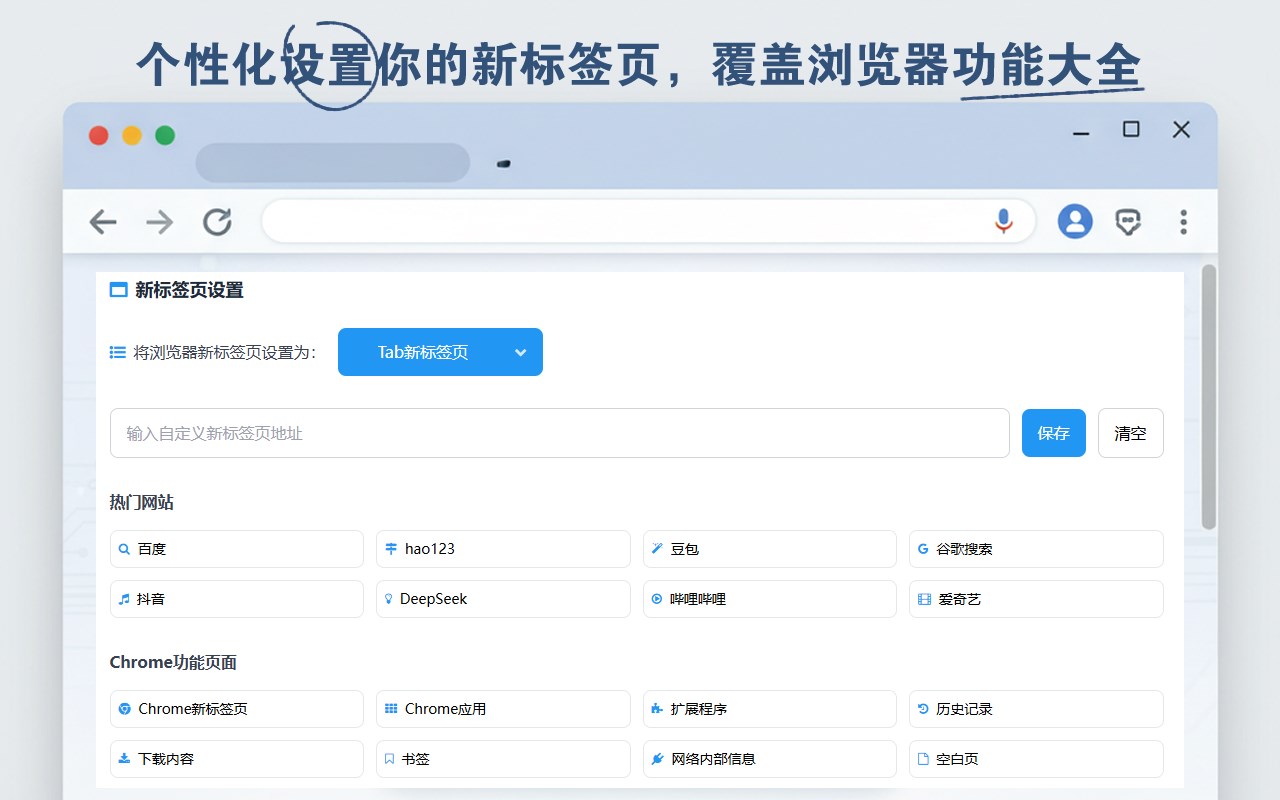Click the browser back arrow
This screenshot has width=1280, height=800.
(103, 222)
